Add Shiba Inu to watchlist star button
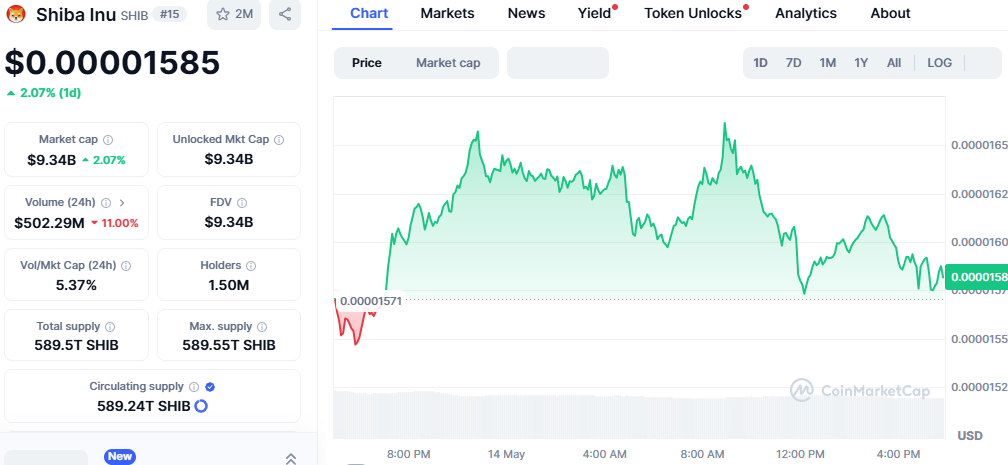This screenshot has width=1008, height=465. pyautogui.click(x=234, y=14)
